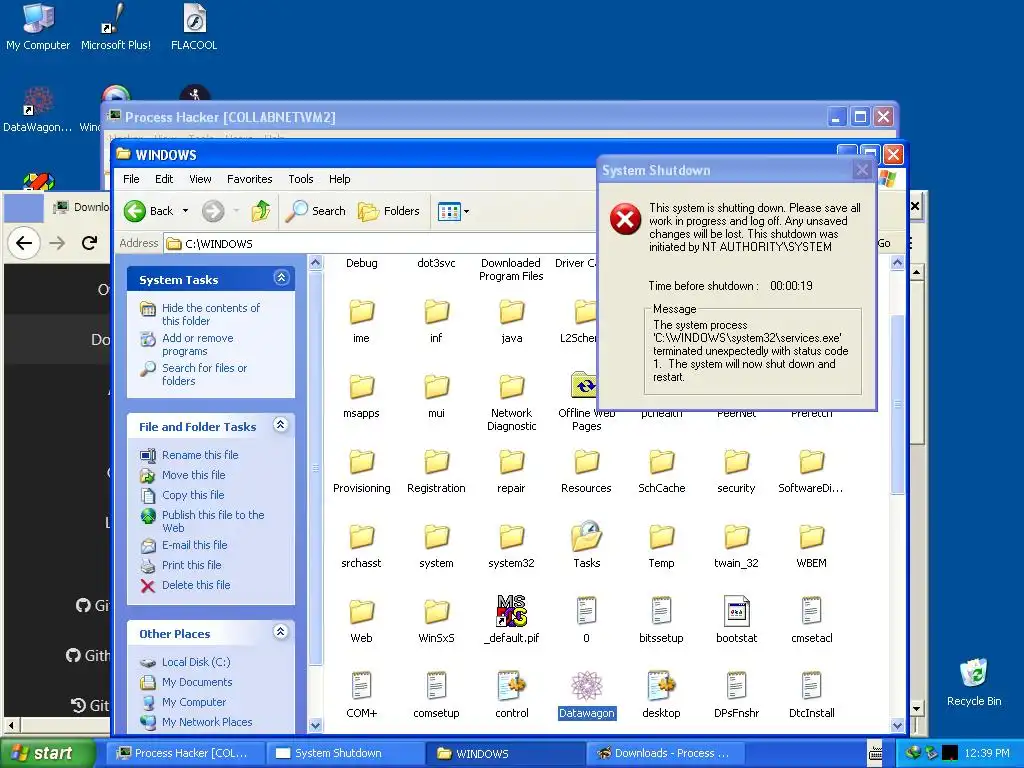Click Hide the contents of this folder

[211, 314]
